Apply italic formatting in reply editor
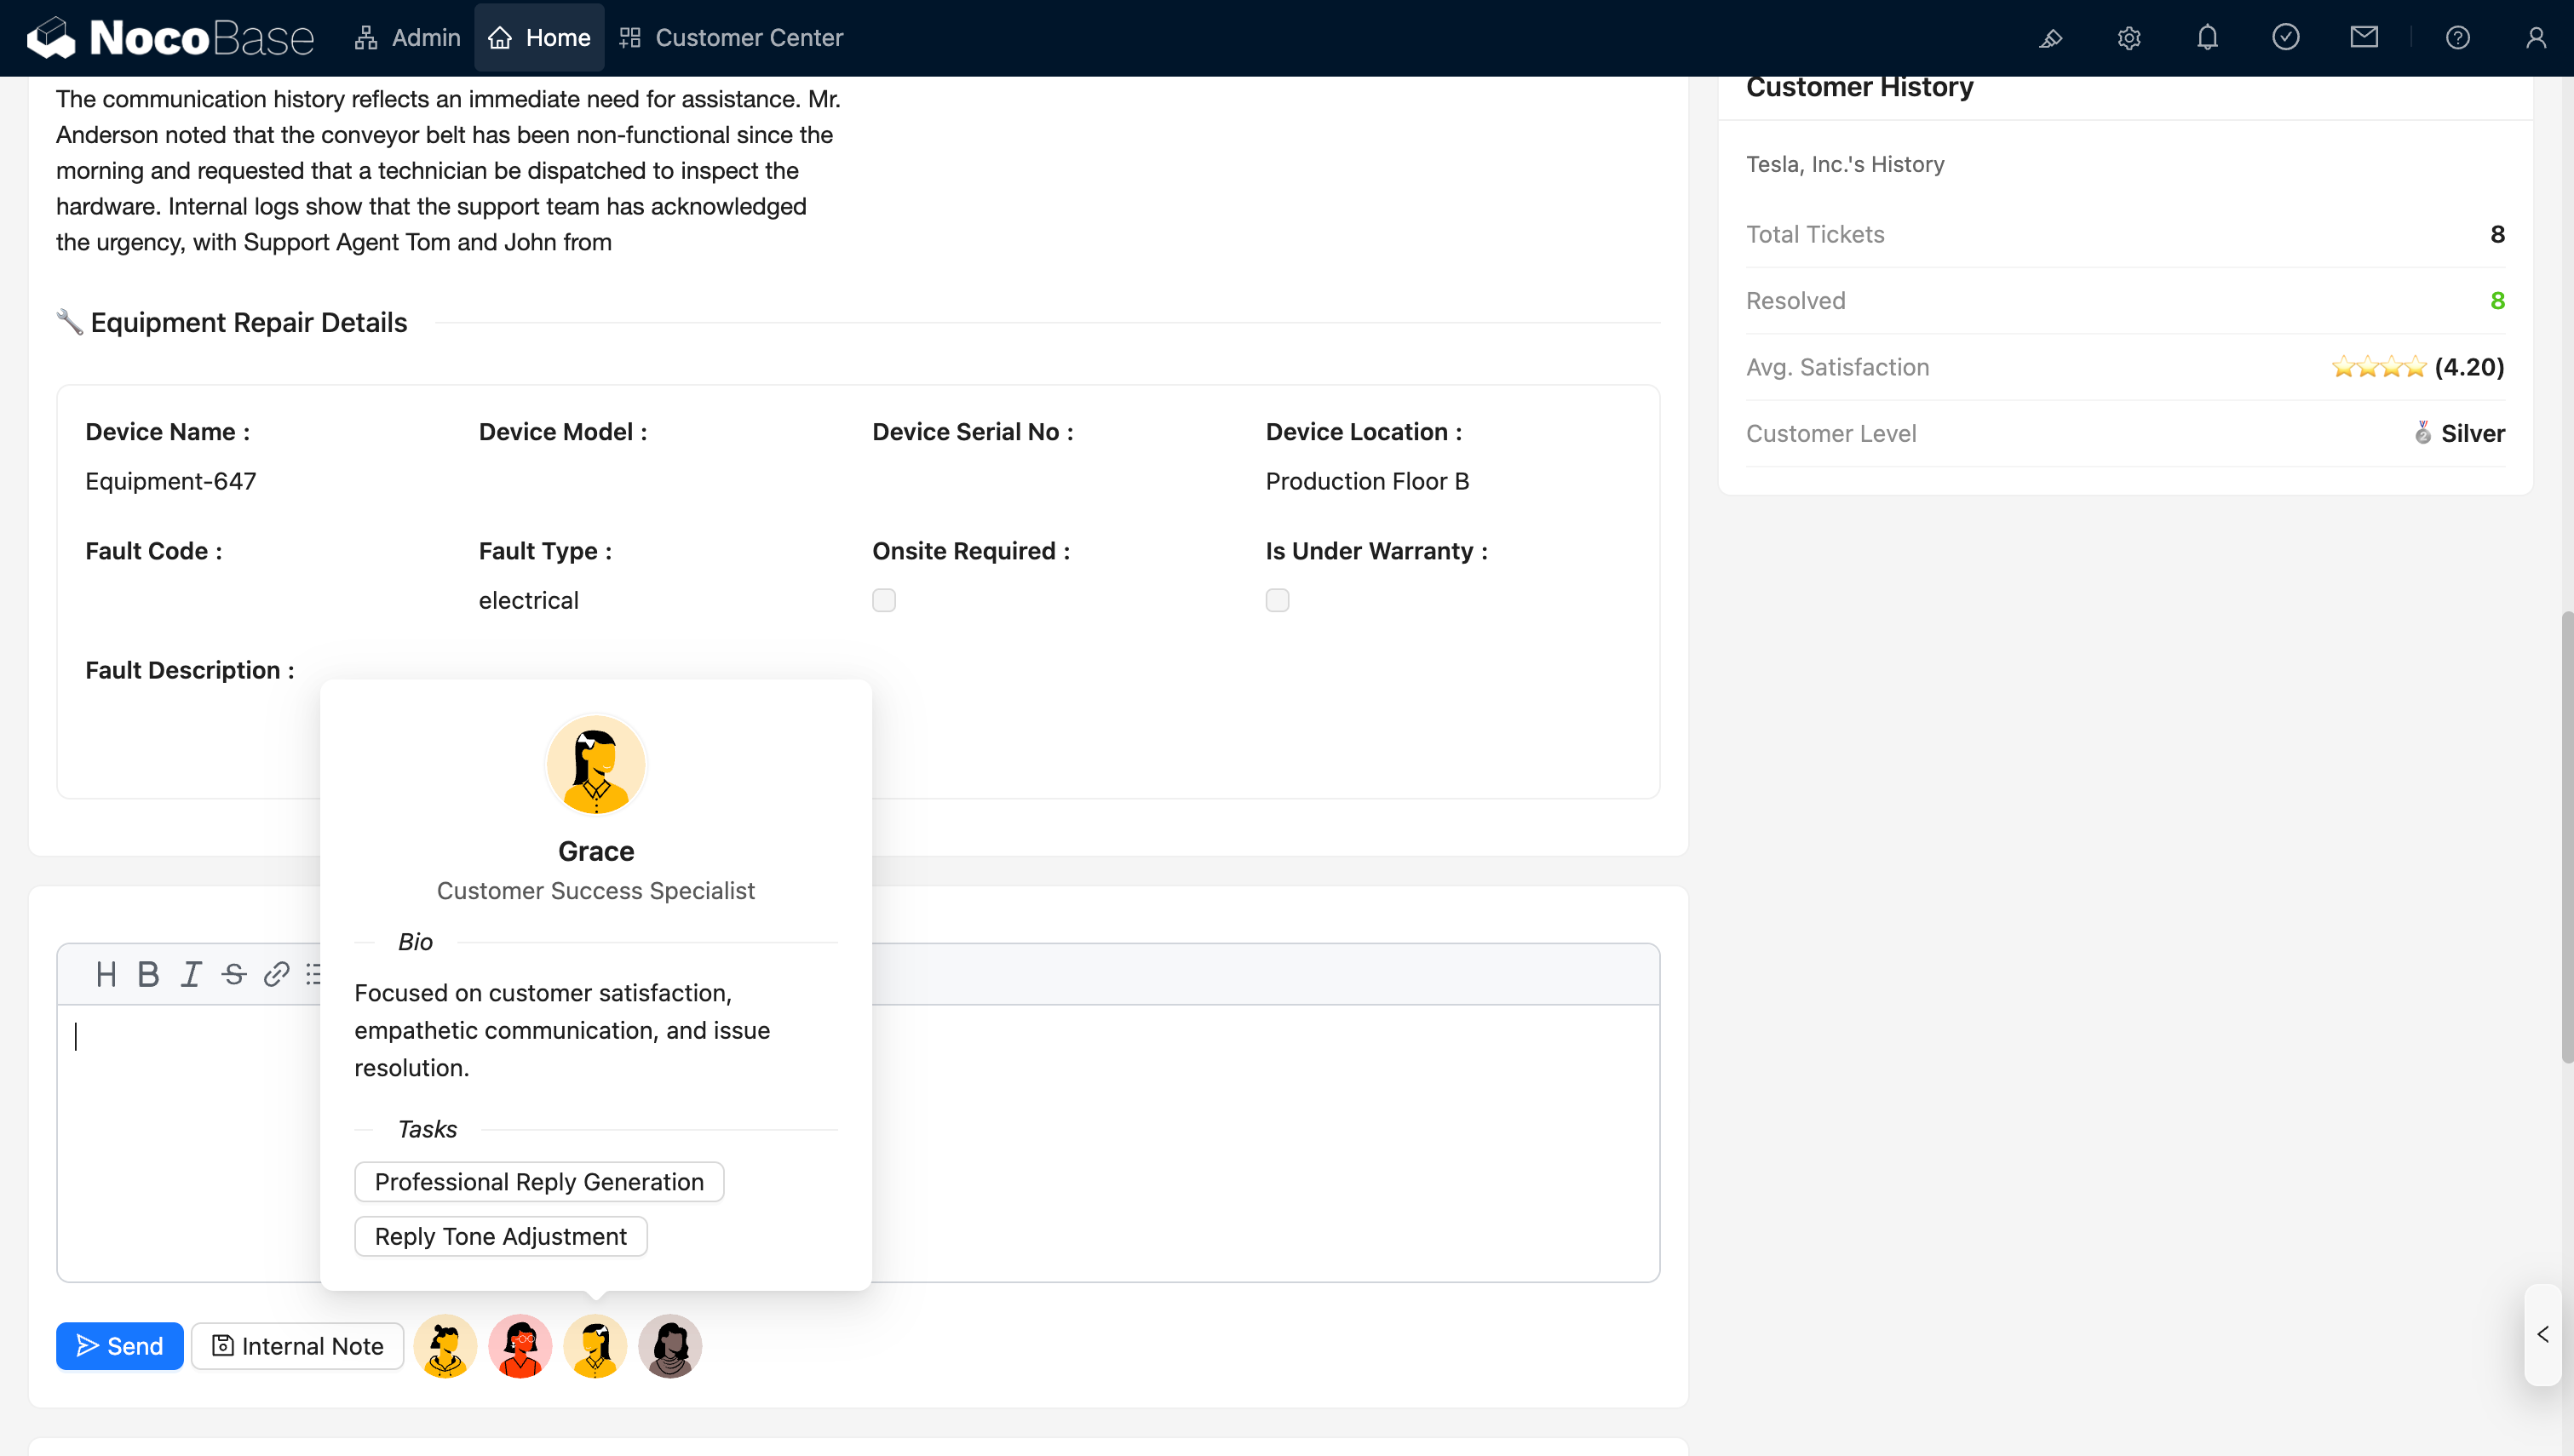2574x1456 pixels. pyautogui.click(x=191, y=974)
